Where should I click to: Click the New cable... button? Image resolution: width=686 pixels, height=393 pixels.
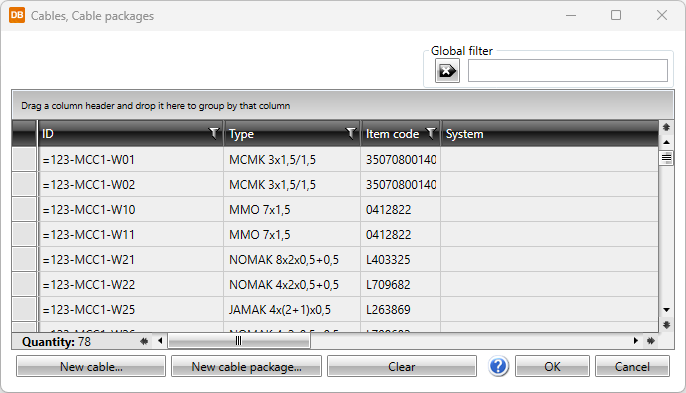click(91, 366)
